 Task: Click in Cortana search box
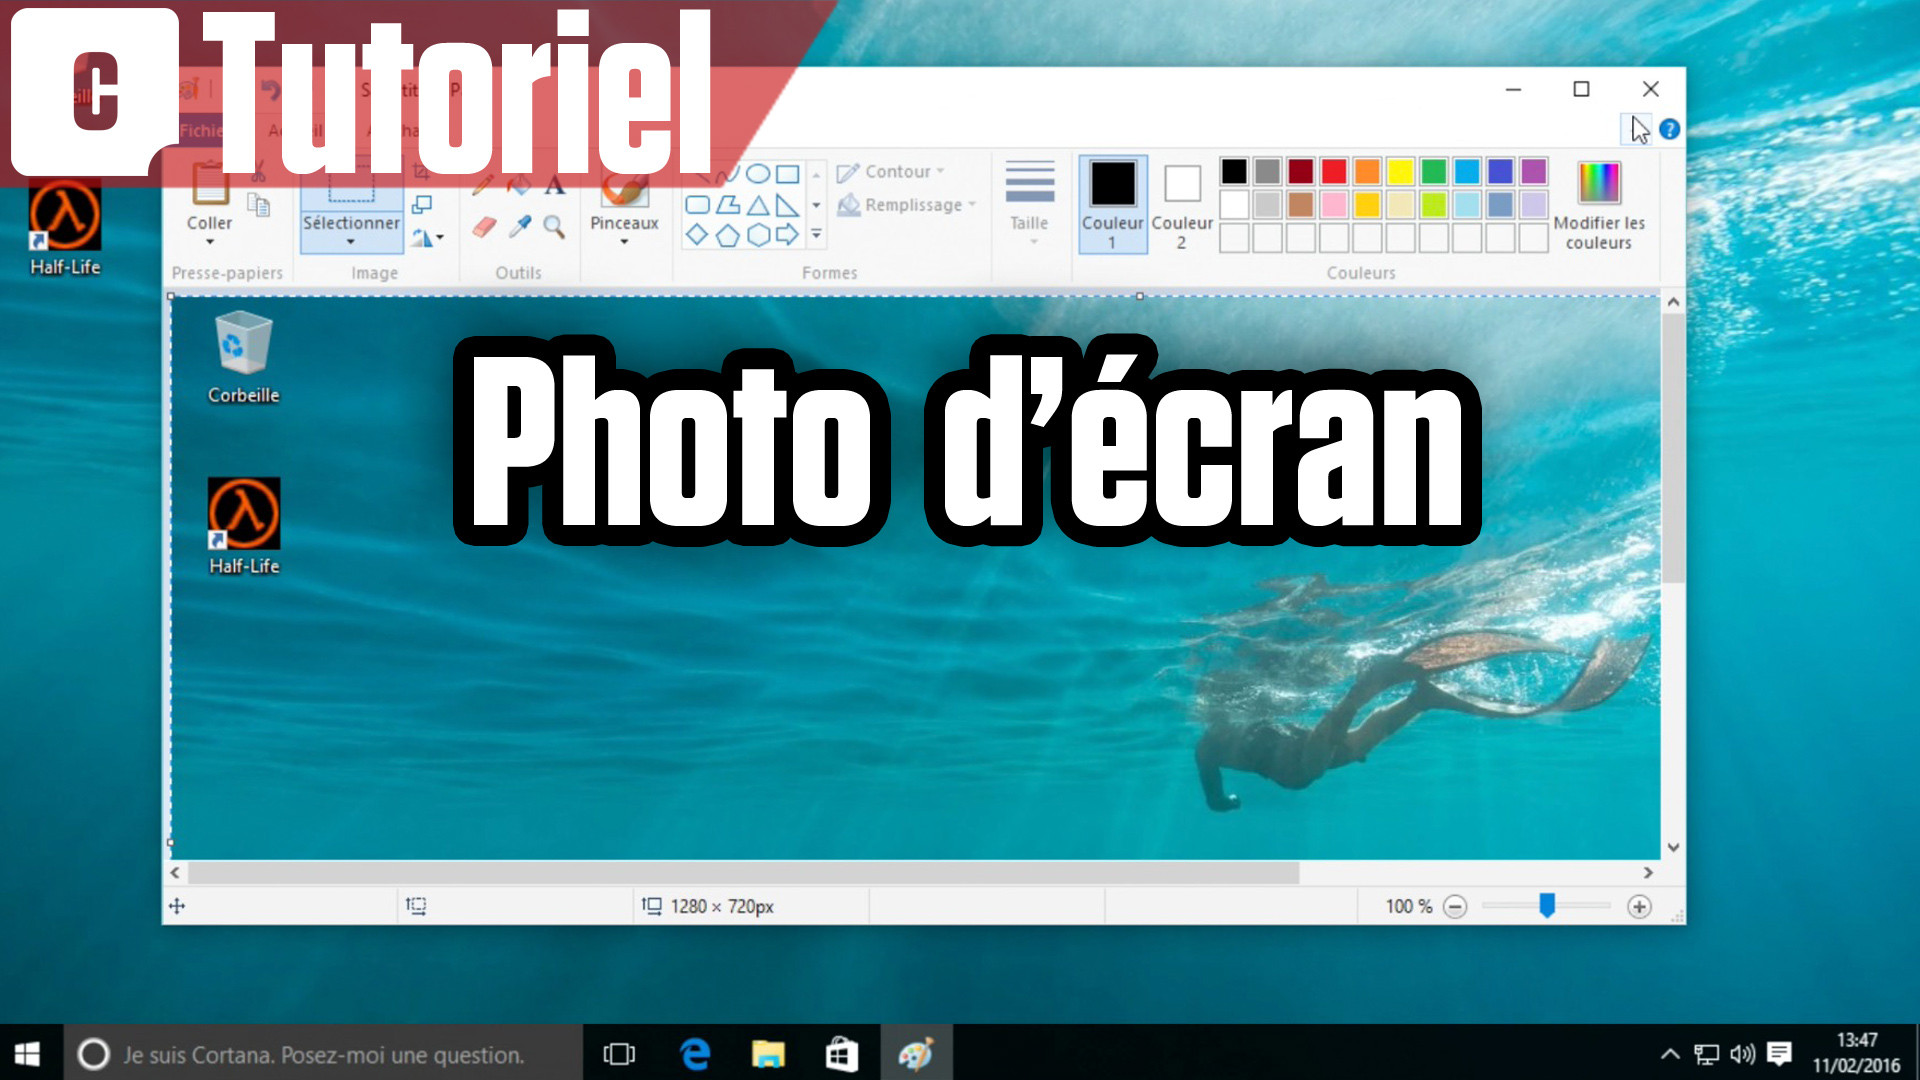(324, 1054)
